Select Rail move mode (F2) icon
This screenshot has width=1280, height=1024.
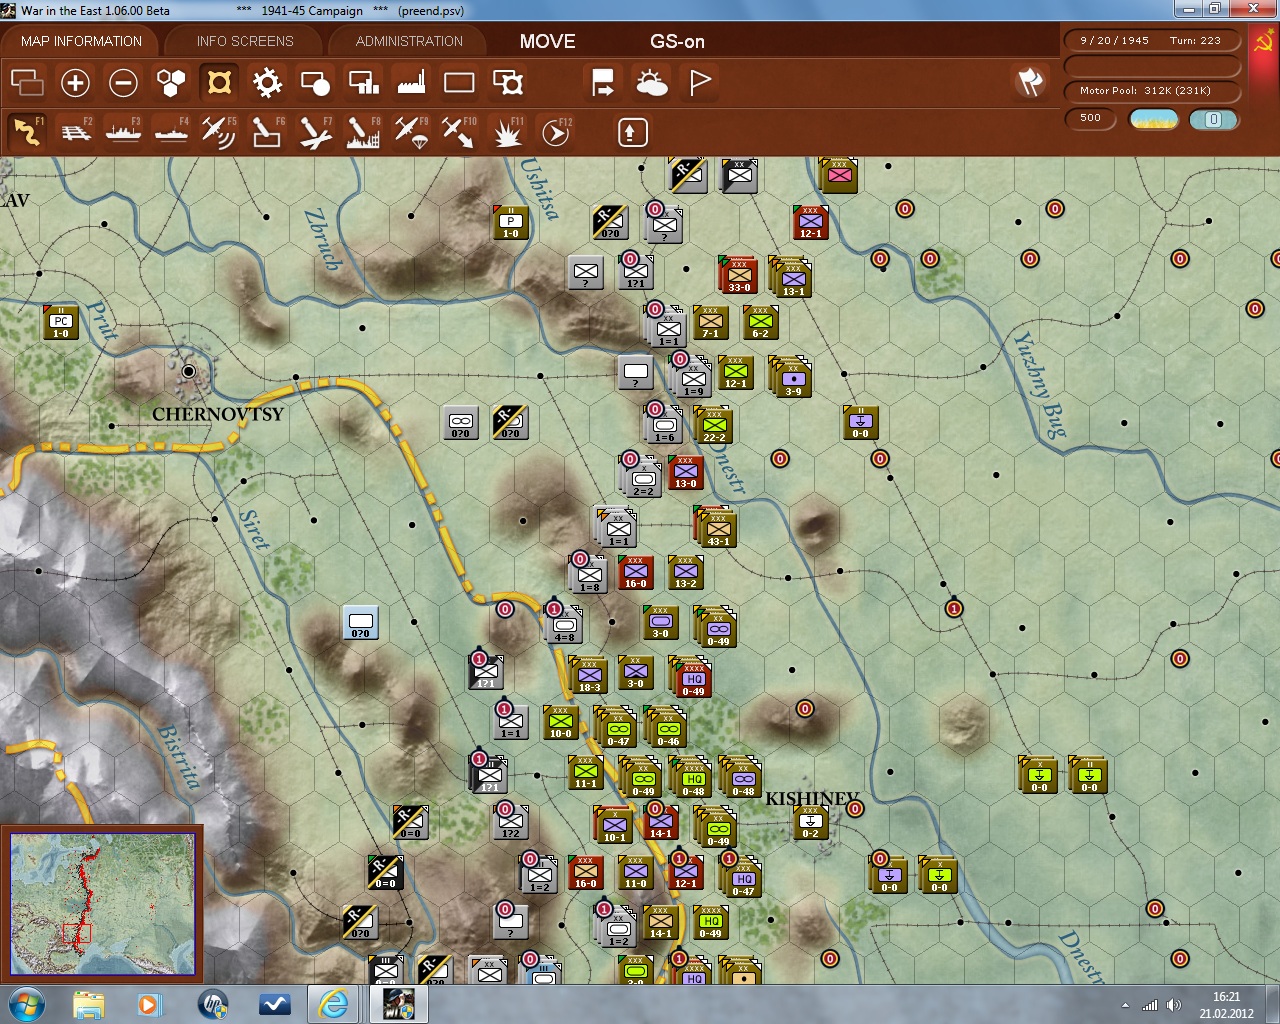[x=76, y=132]
